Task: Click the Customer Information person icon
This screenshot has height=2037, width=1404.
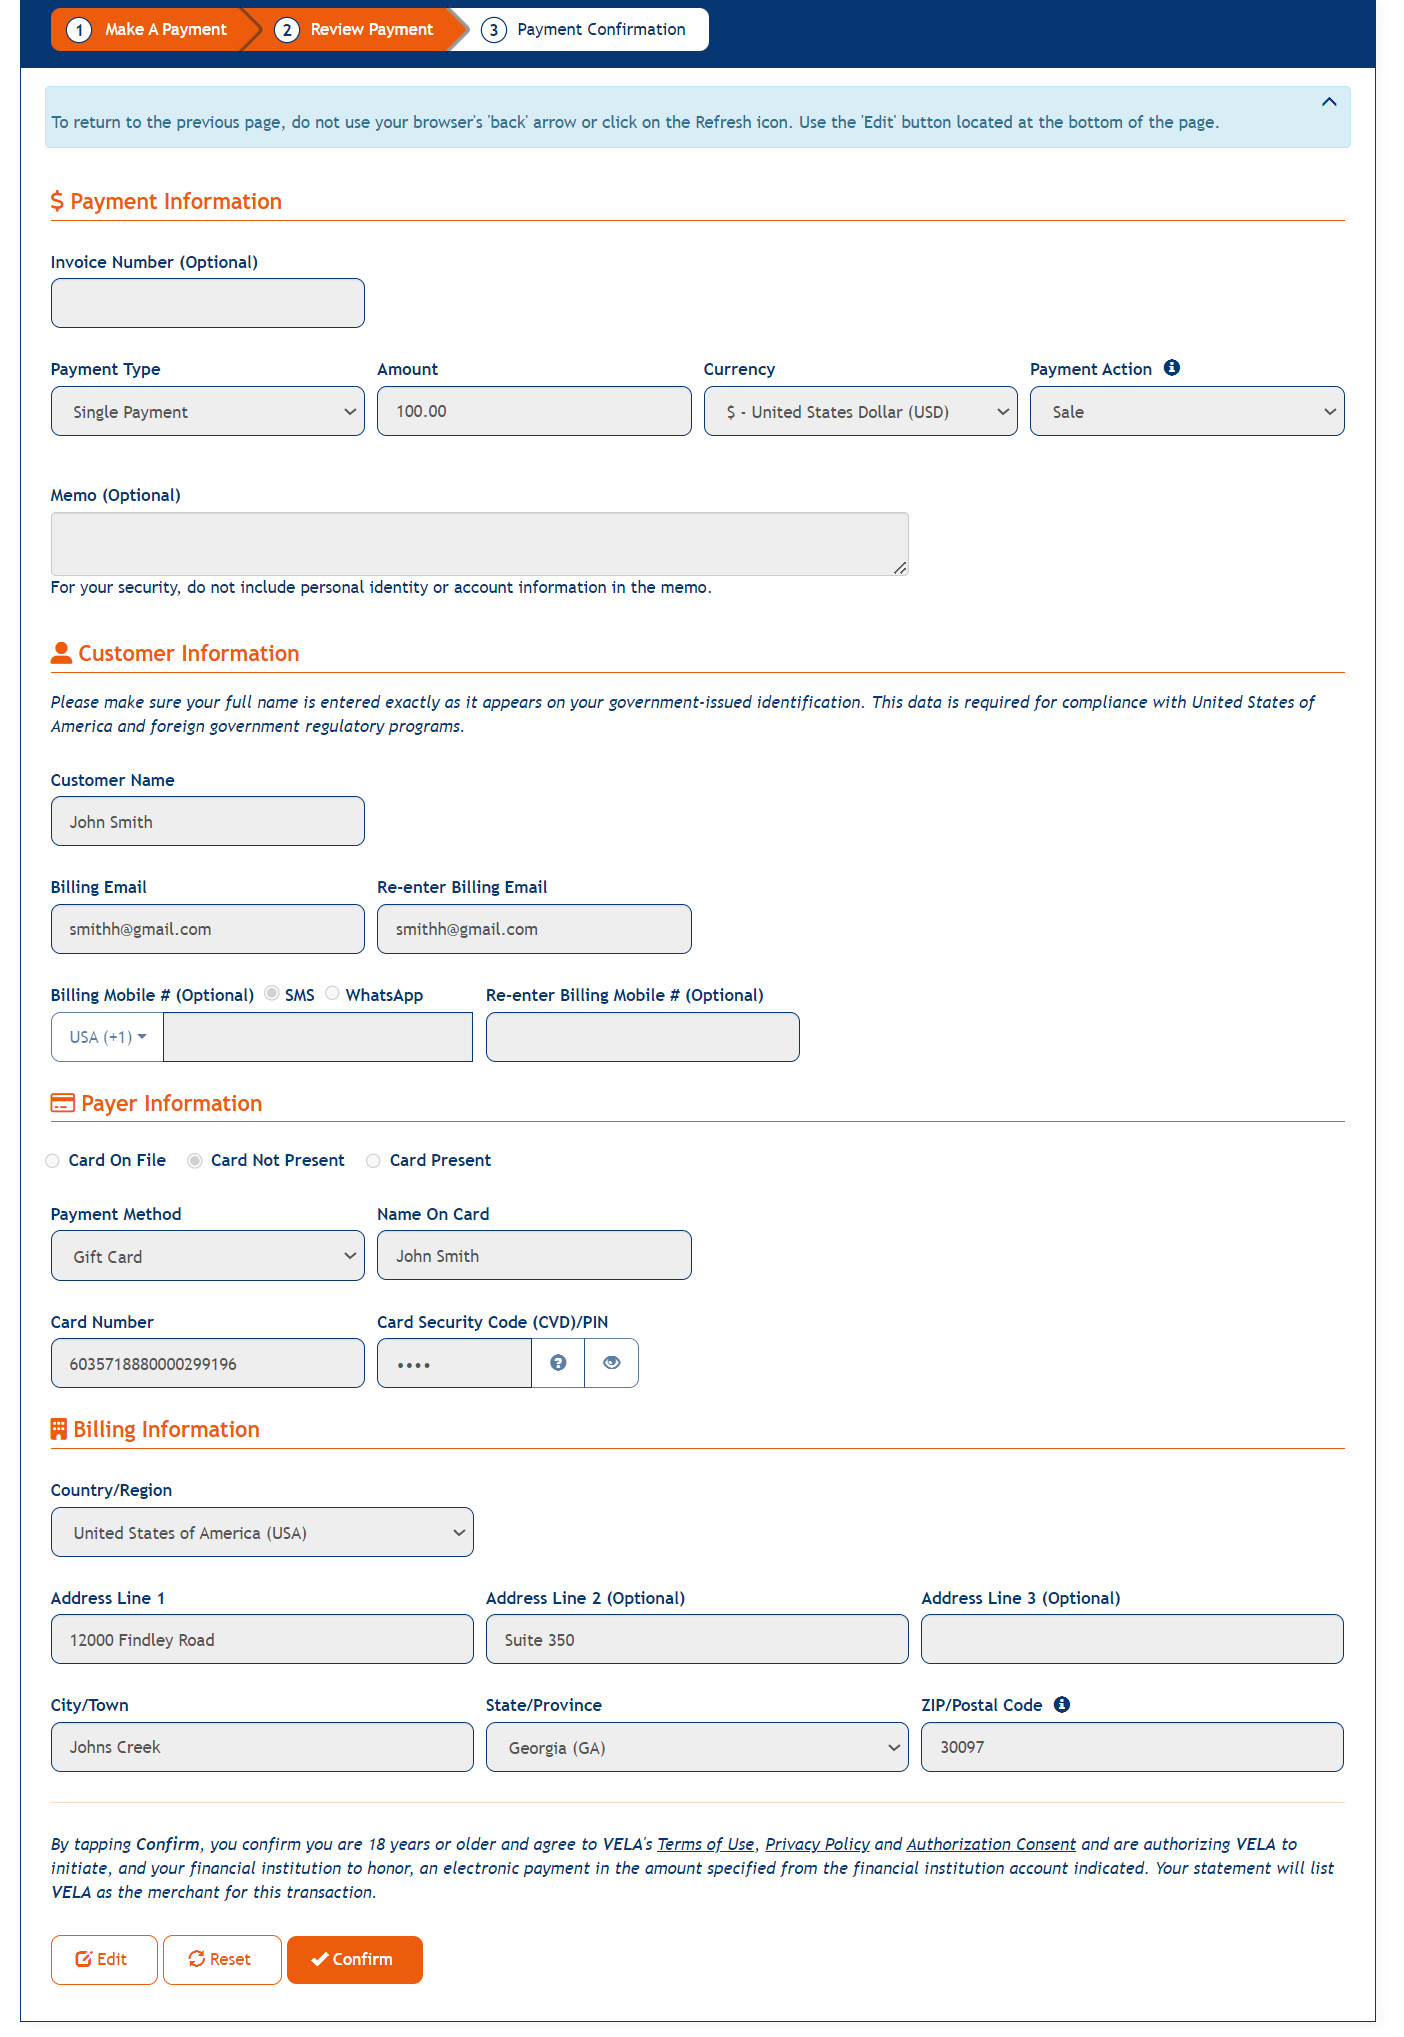Action: coord(60,652)
